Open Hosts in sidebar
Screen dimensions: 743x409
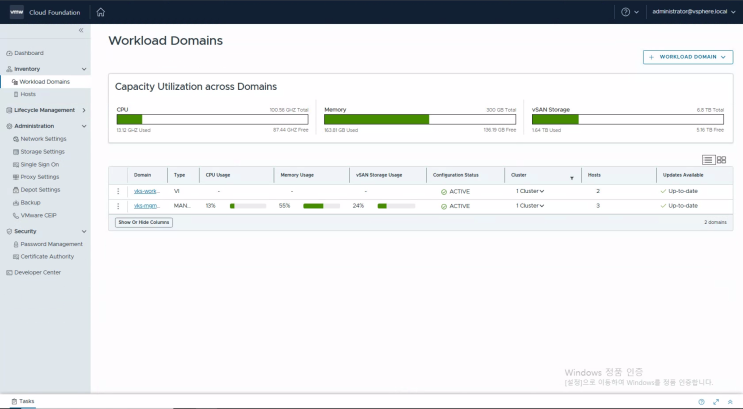point(25,94)
